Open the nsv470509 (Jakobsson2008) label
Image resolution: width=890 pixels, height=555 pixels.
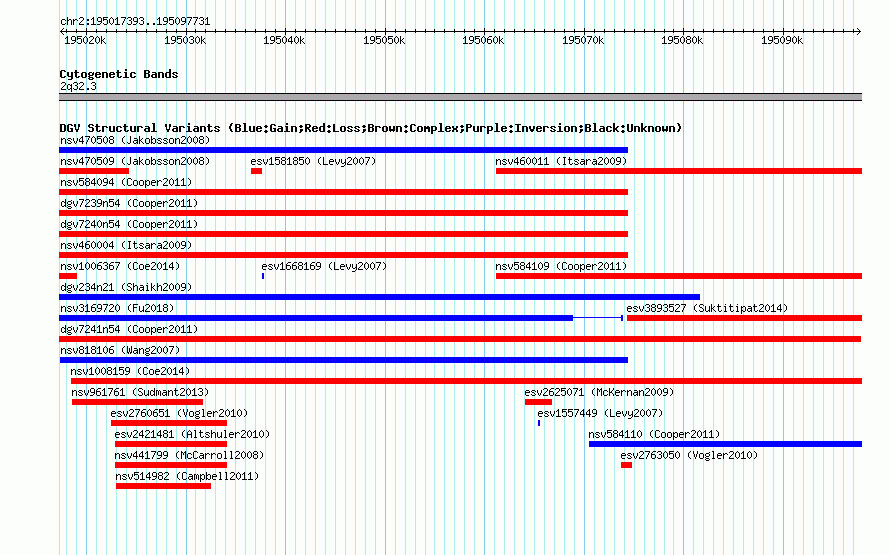[135, 161]
